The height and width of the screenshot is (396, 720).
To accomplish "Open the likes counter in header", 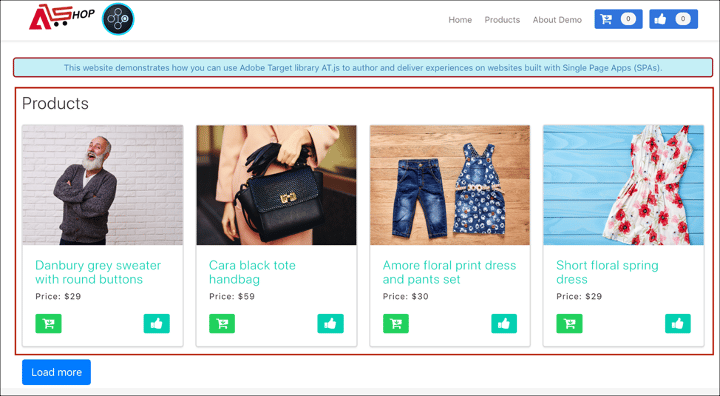I will [x=674, y=19].
